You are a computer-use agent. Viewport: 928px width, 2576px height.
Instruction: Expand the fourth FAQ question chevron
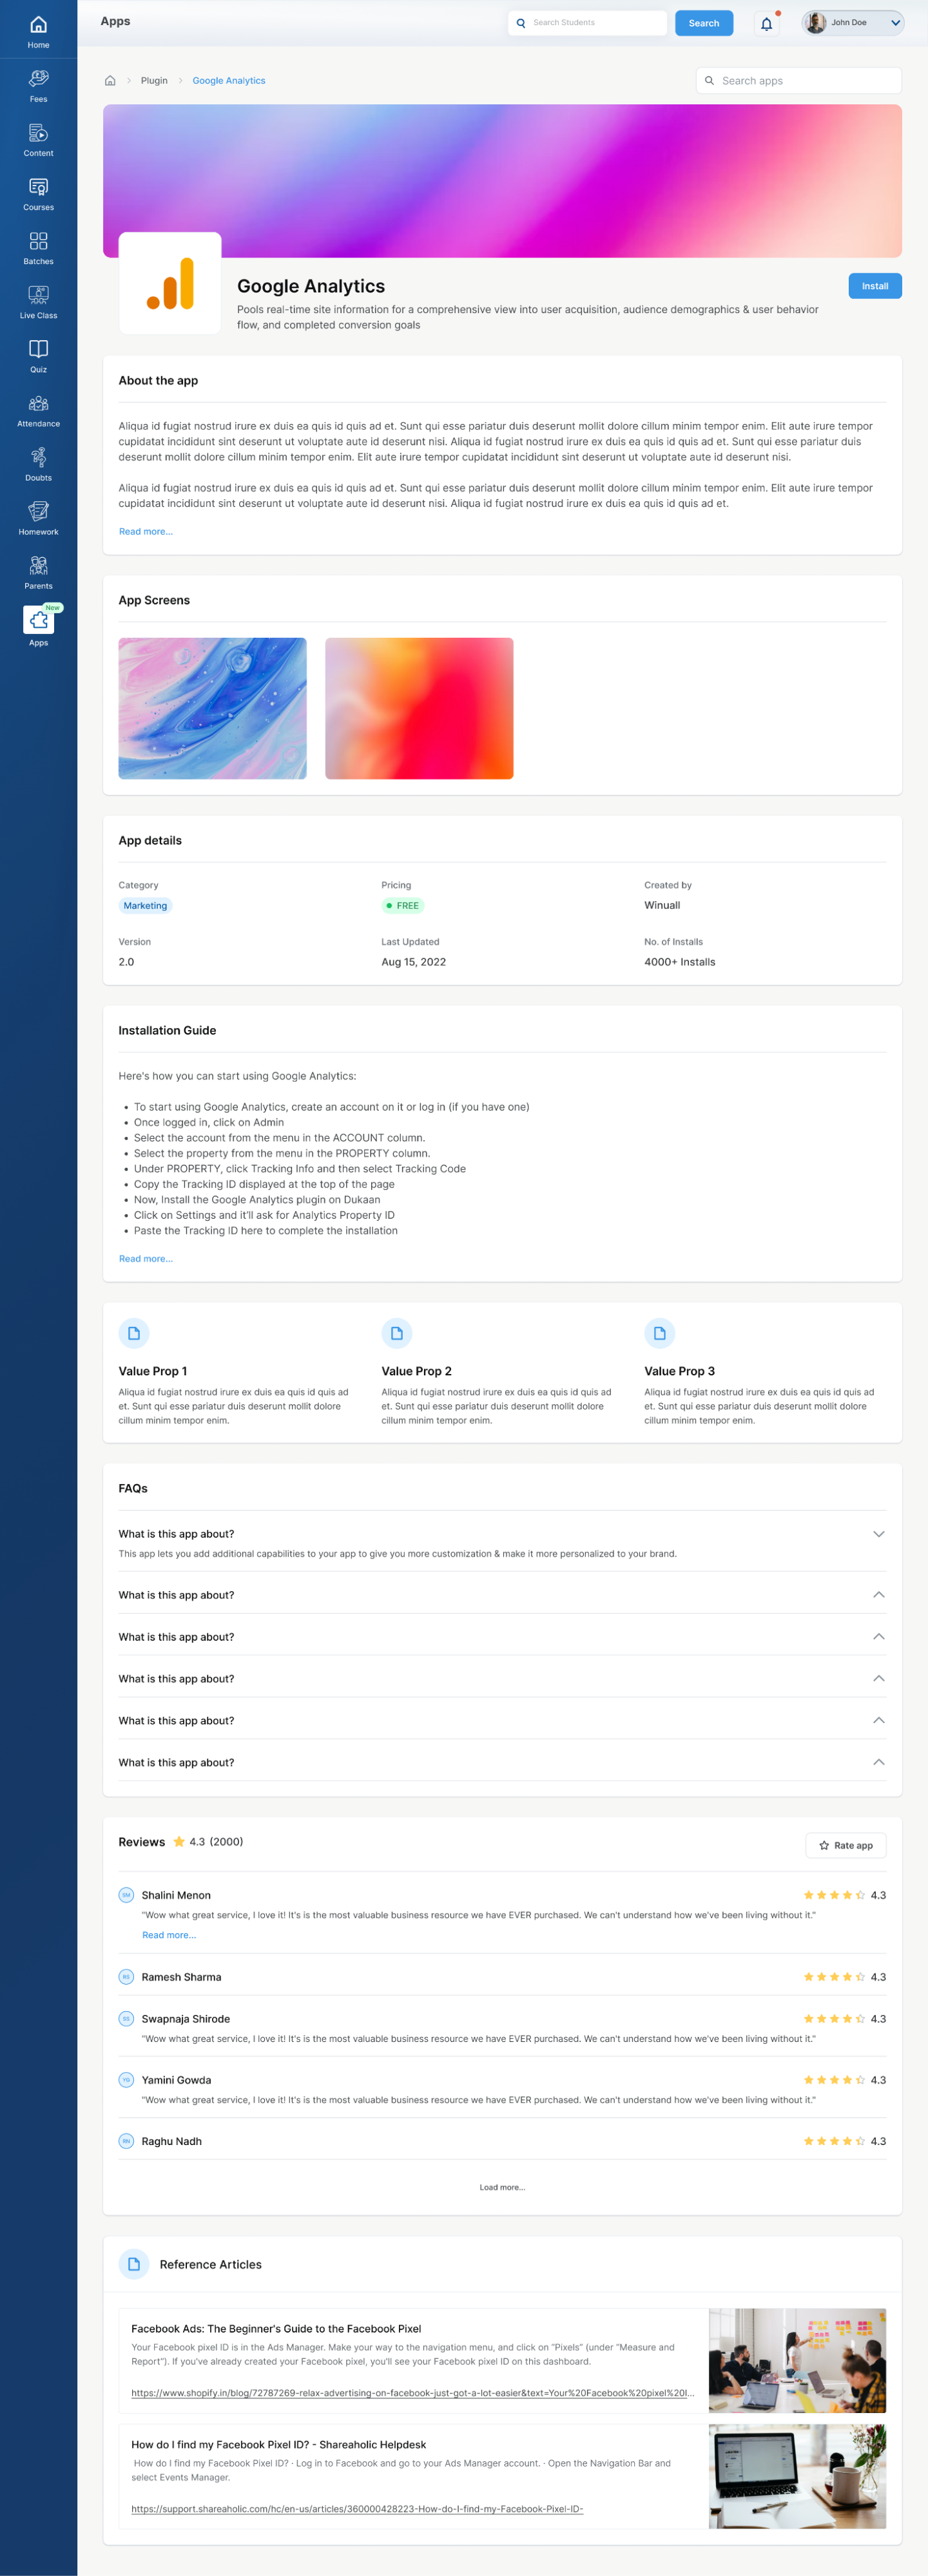[879, 1678]
